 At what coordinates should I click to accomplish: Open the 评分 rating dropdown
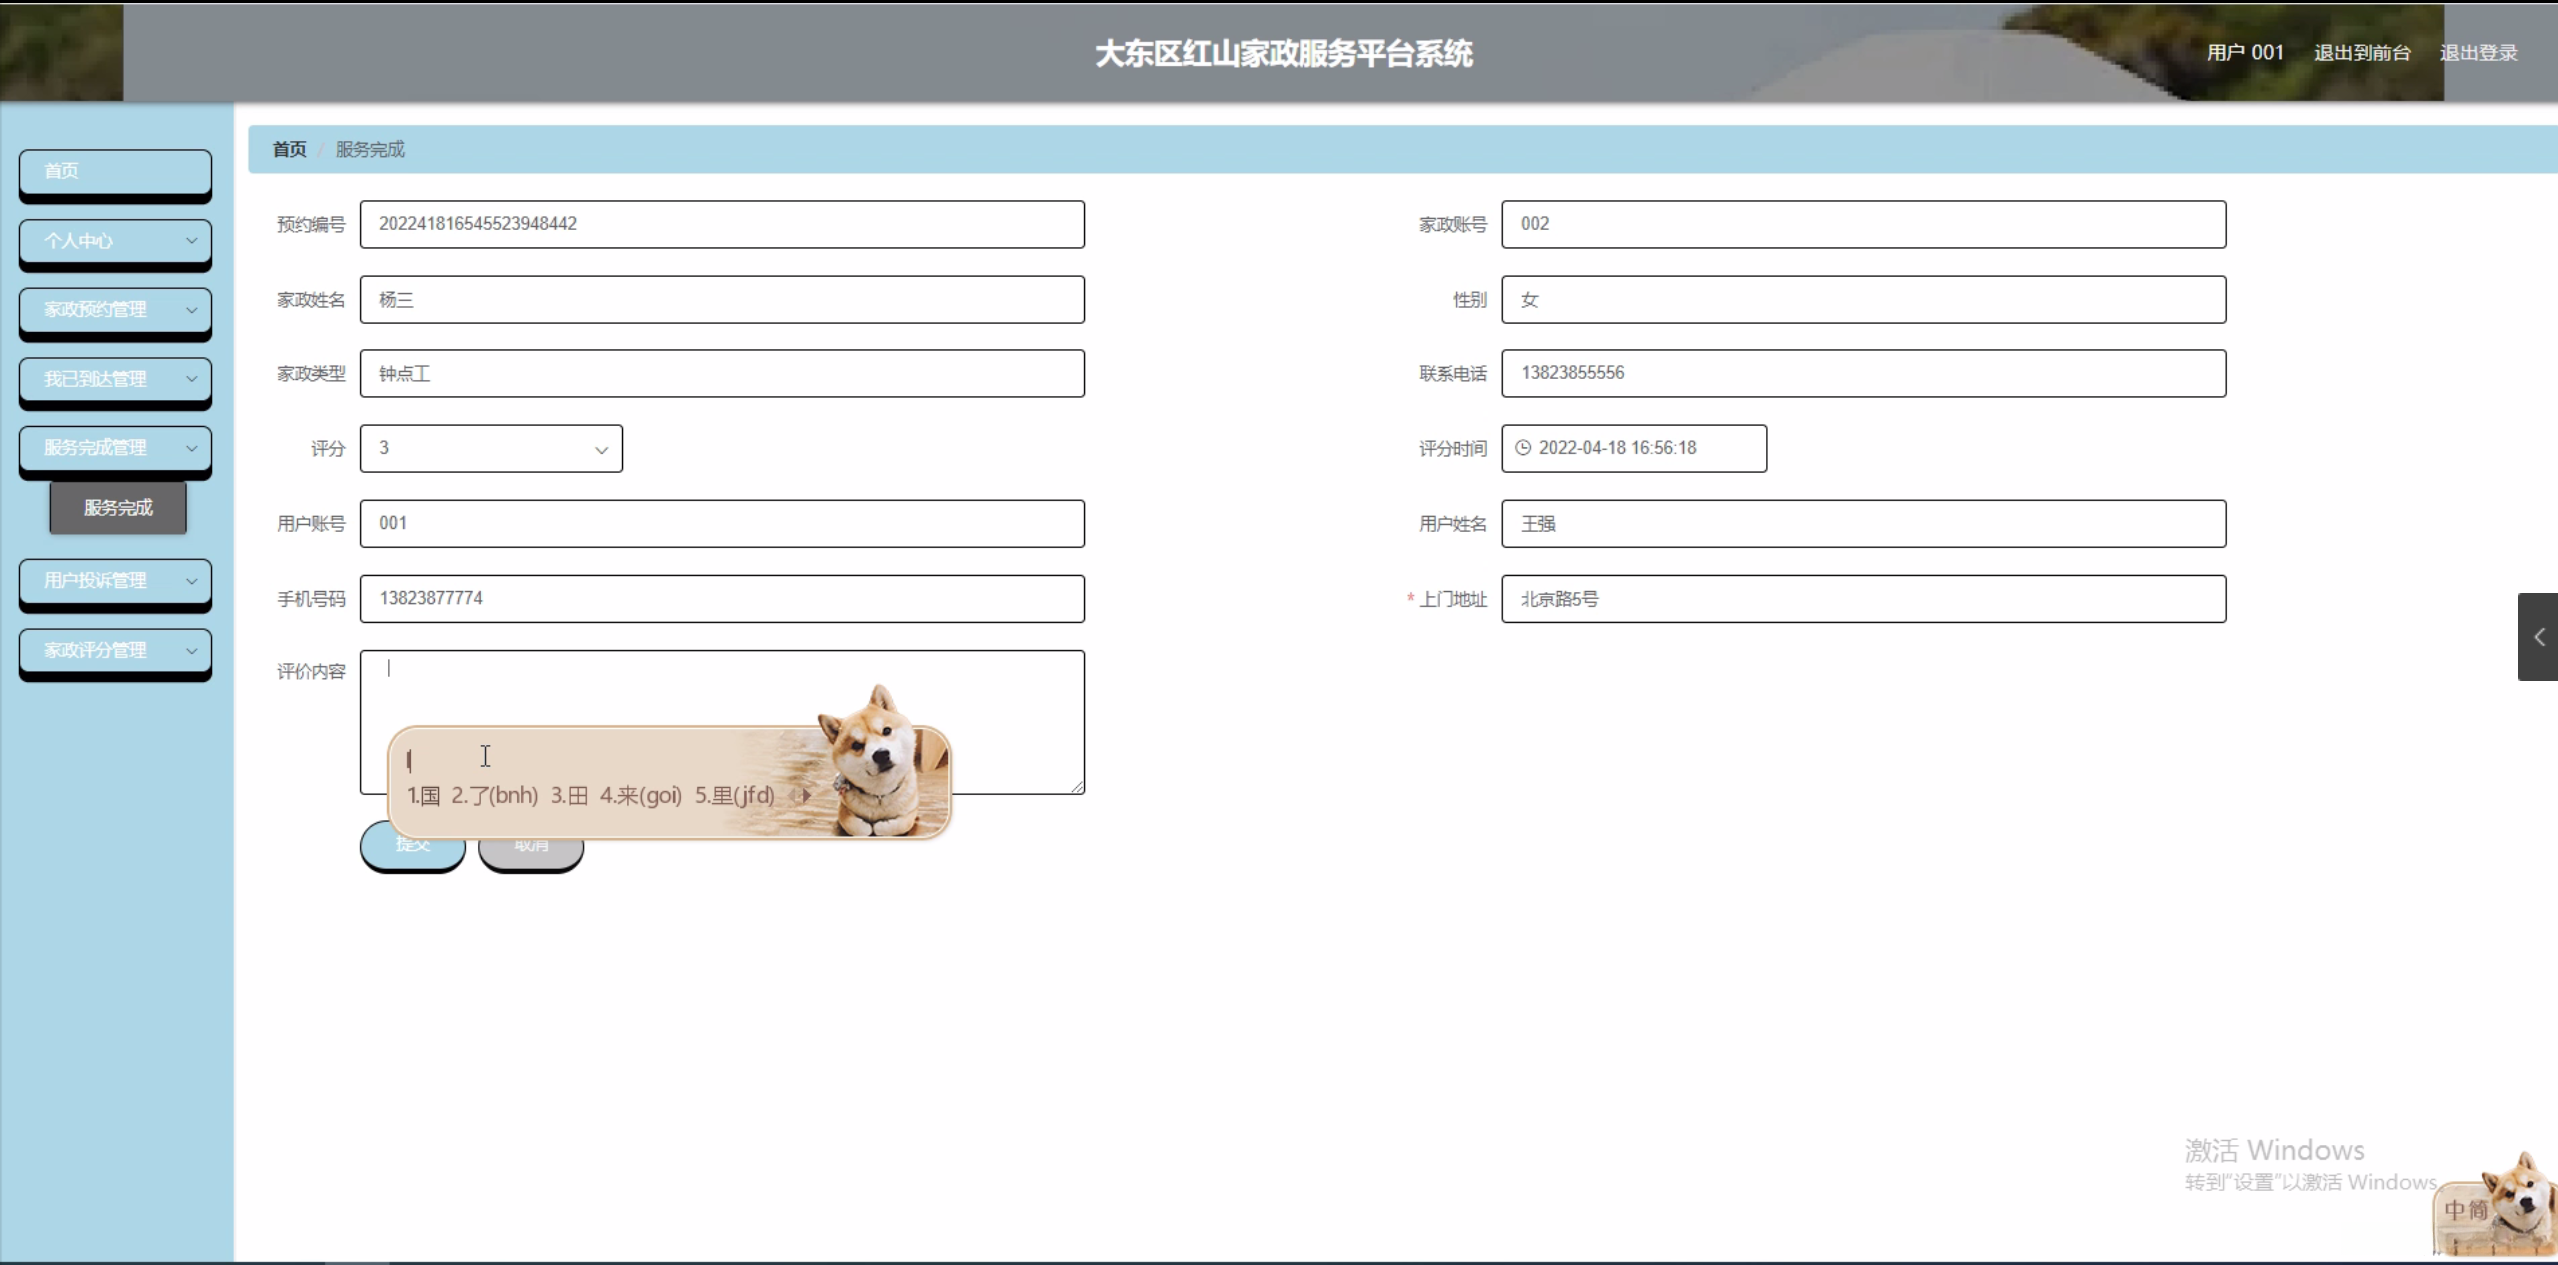tap(491, 449)
